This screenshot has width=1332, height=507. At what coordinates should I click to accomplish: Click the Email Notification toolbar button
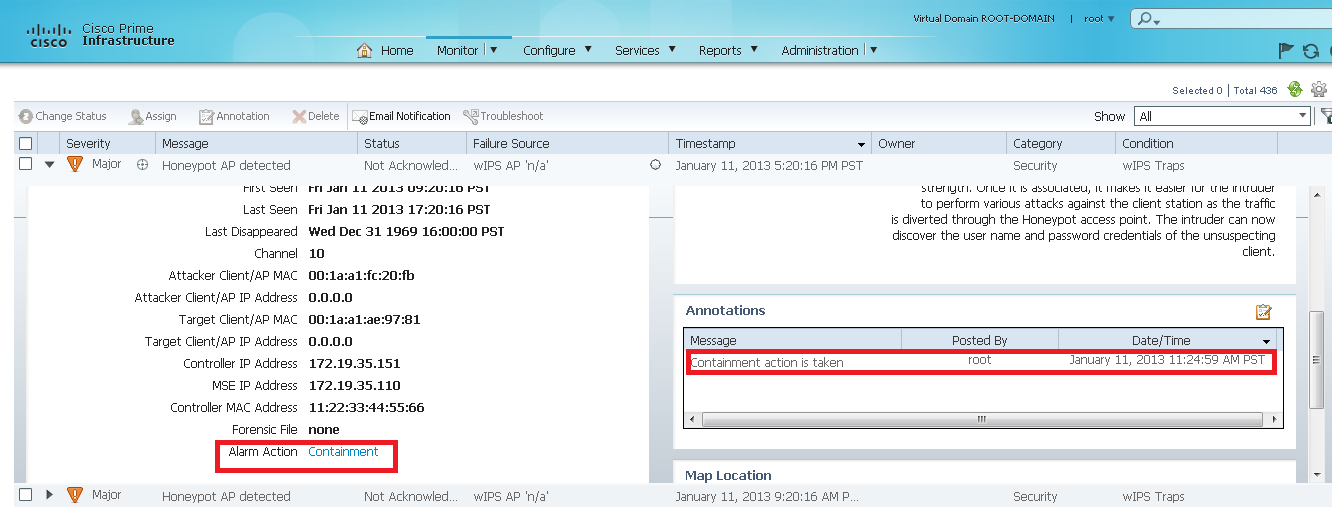click(402, 116)
